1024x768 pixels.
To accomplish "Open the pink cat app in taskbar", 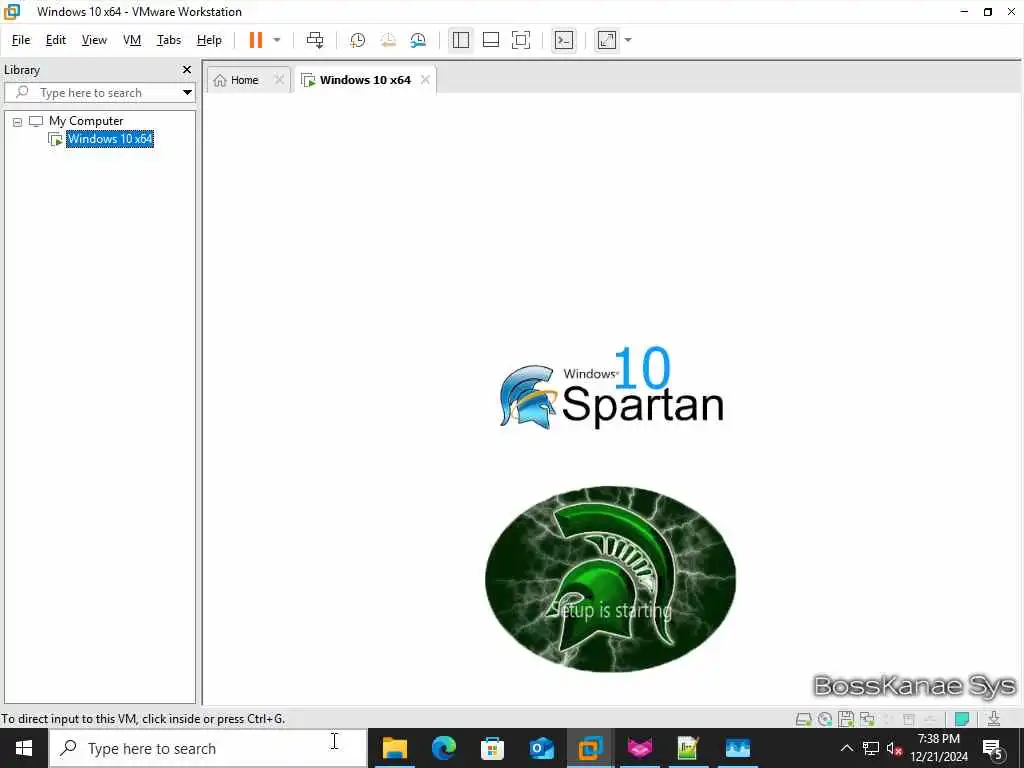I will click(x=639, y=748).
